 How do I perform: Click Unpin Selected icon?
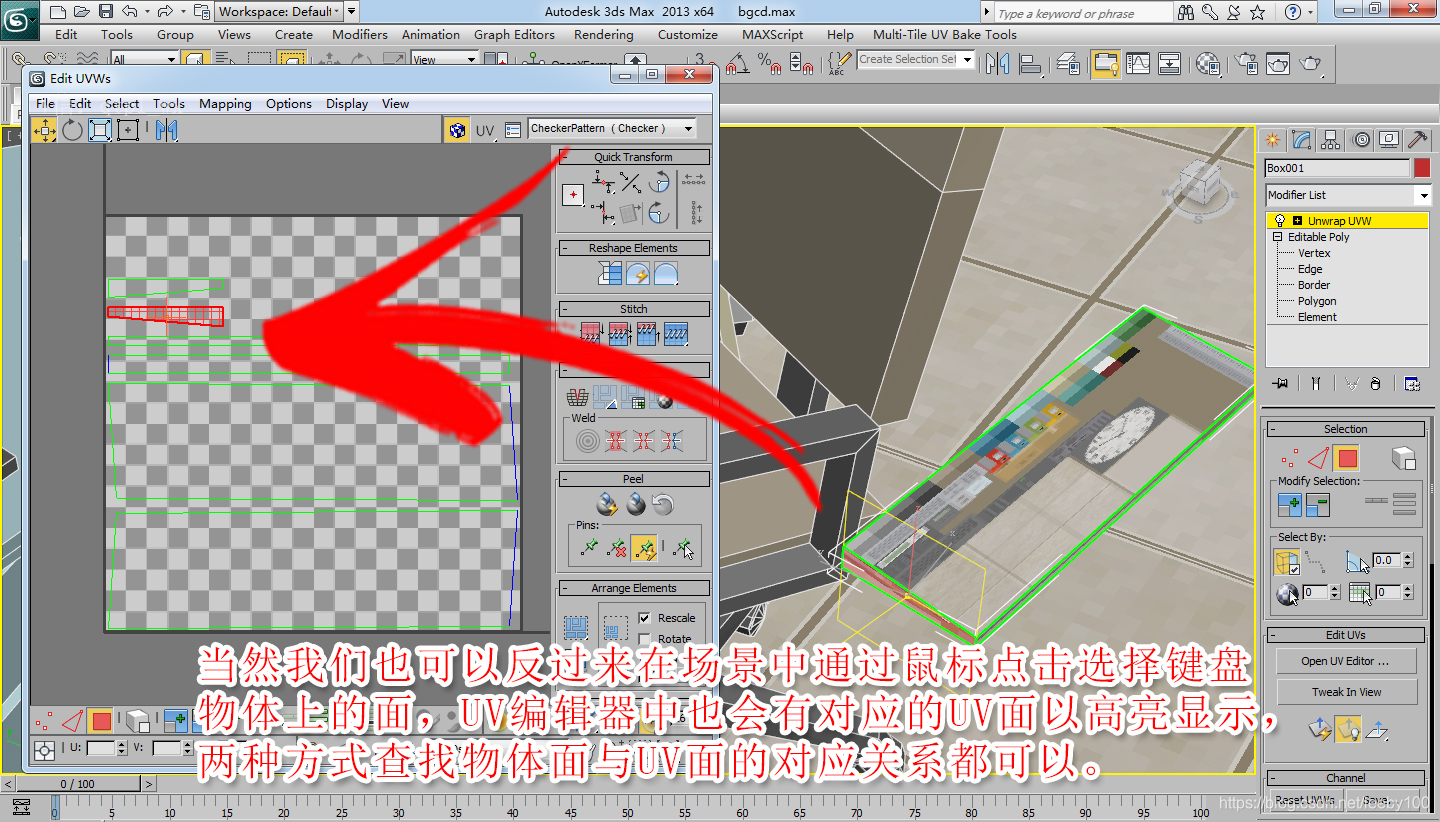[x=617, y=547]
